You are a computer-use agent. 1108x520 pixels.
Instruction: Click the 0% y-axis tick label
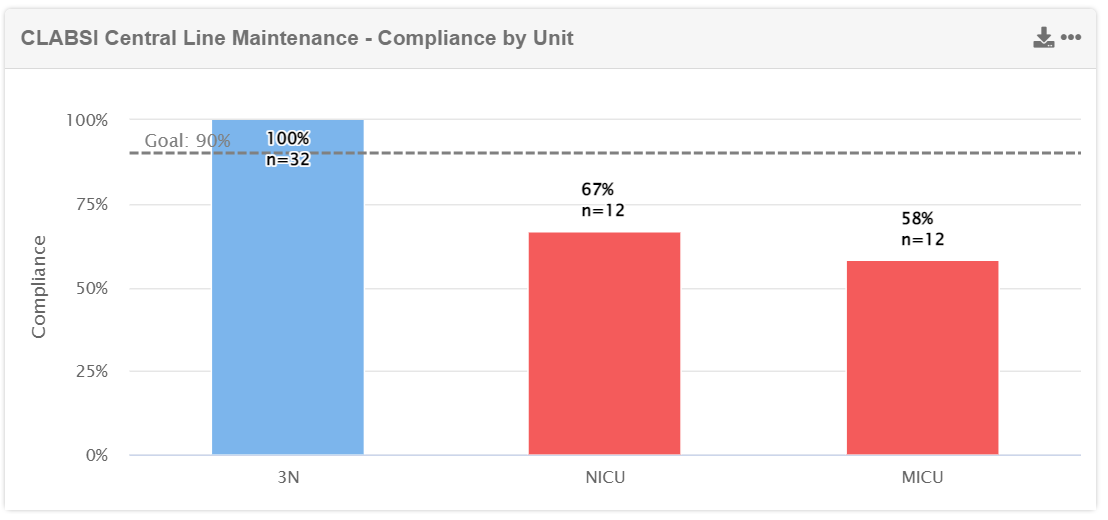pos(94,455)
